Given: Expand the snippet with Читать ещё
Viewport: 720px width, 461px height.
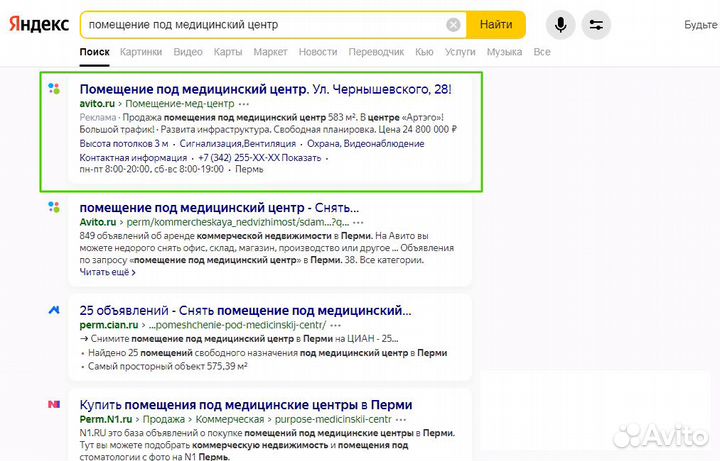Looking at the screenshot, I should point(107,272).
